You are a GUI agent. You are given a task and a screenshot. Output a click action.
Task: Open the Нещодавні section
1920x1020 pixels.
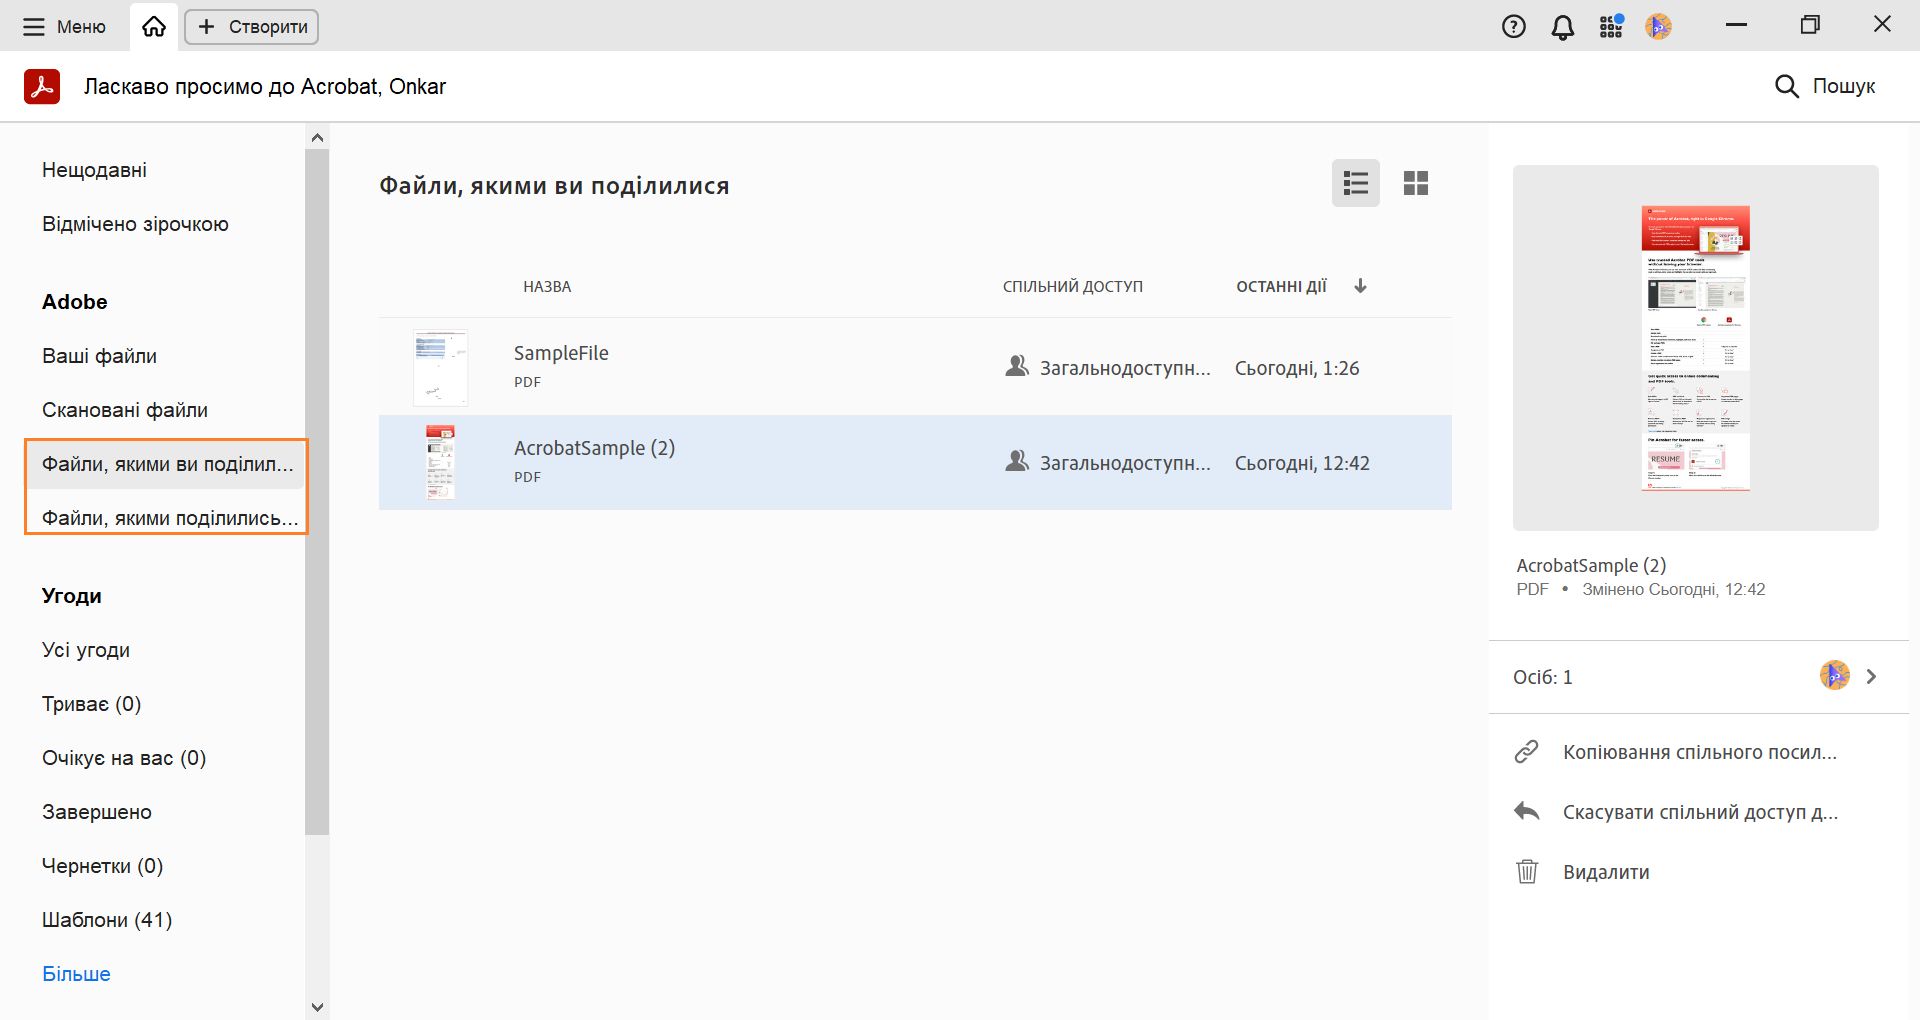(x=94, y=170)
